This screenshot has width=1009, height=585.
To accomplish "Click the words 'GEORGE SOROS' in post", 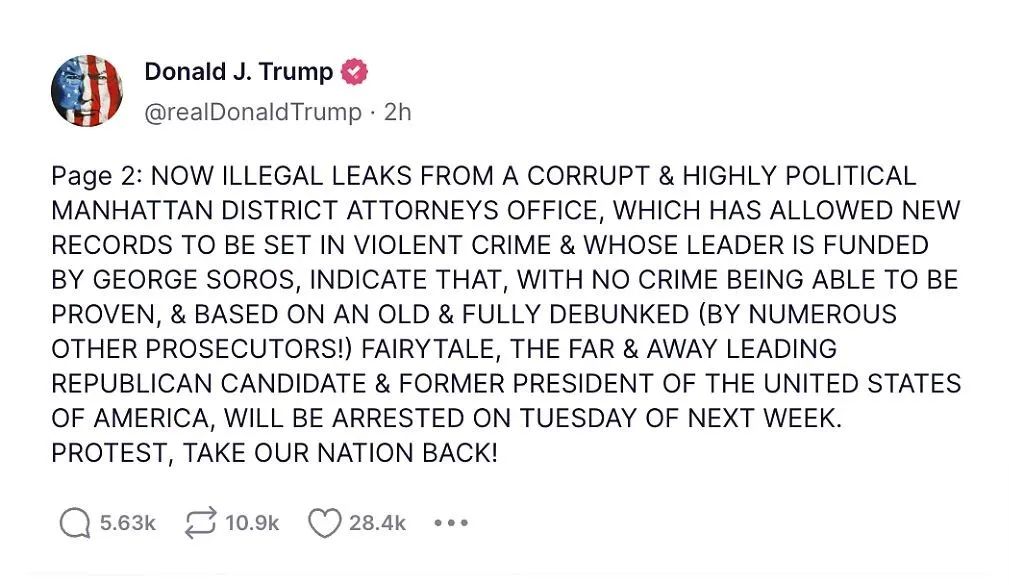I will [197, 279].
